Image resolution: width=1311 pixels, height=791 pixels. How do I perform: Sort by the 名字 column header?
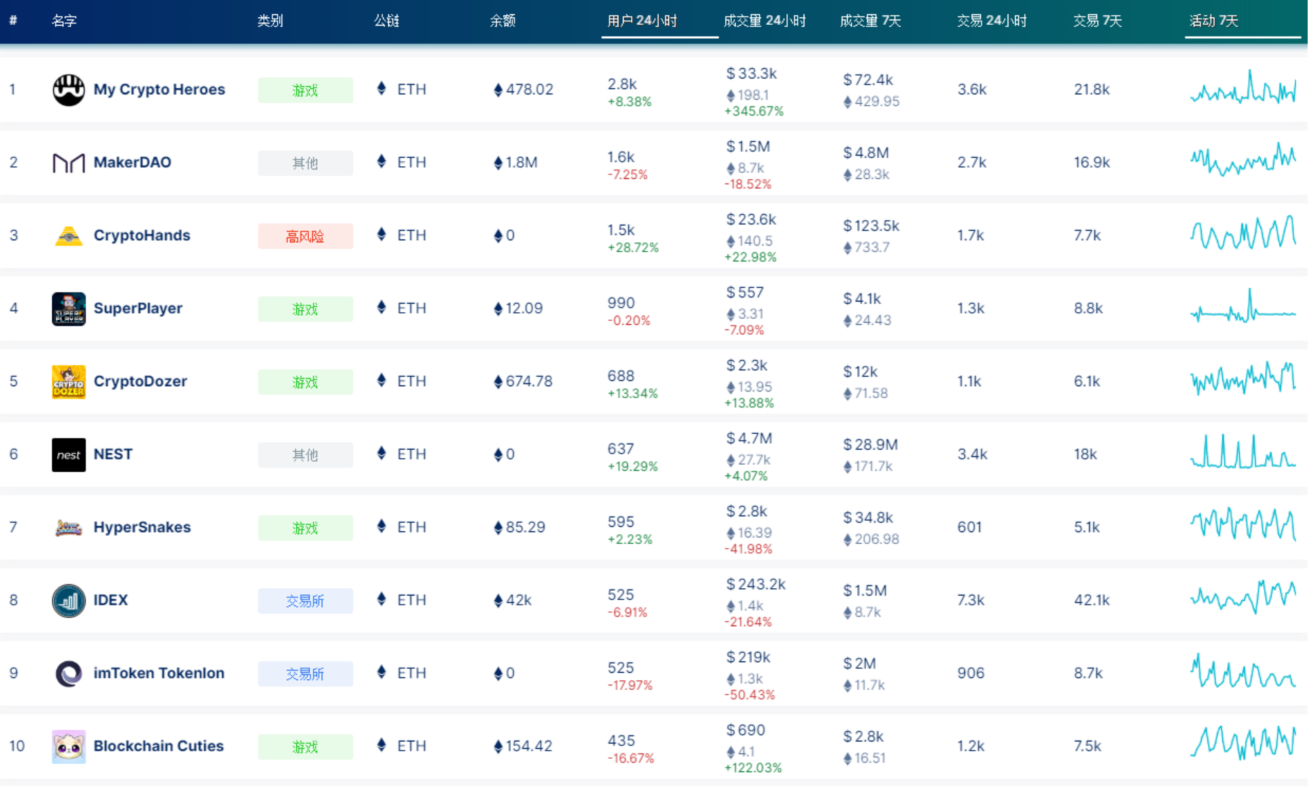pyautogui.click(x=65, y=21)
